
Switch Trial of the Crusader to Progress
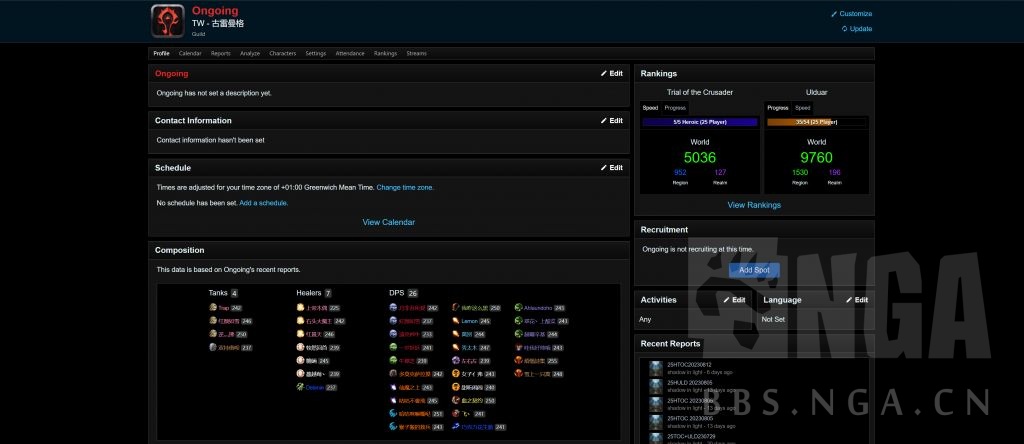[675, 107]
